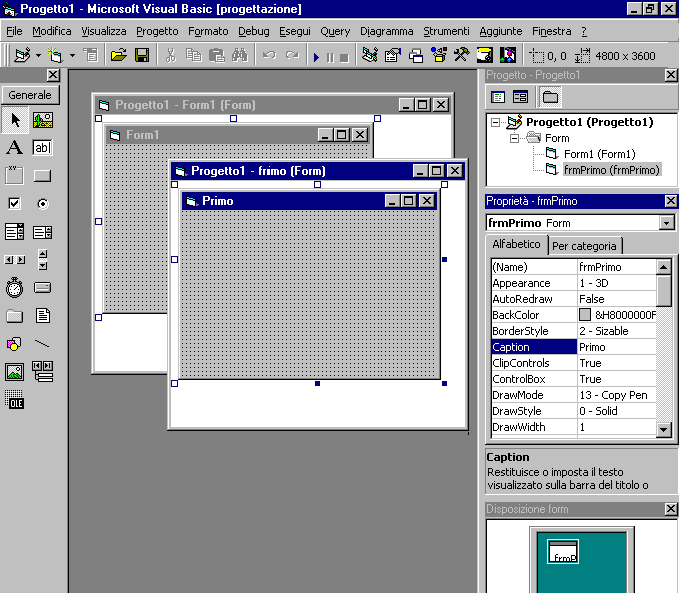Screen dimensions: 679x593
Task: Select the Frame control tool
Action: pos(15,175)
